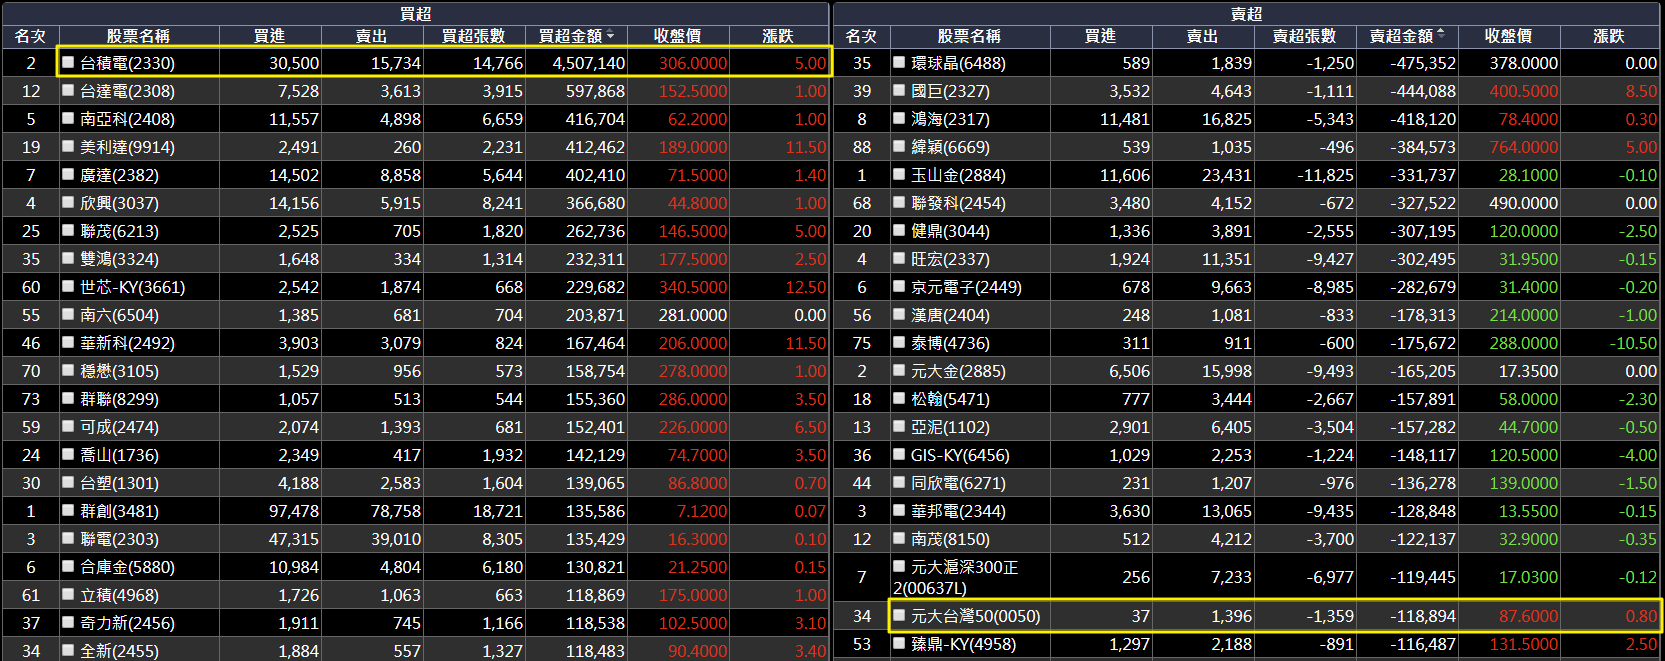The height and width of the screenshot is (661, 1665).
Task: Toggle the checkbox next to 廣達(2382)
Action: [68, 174]
